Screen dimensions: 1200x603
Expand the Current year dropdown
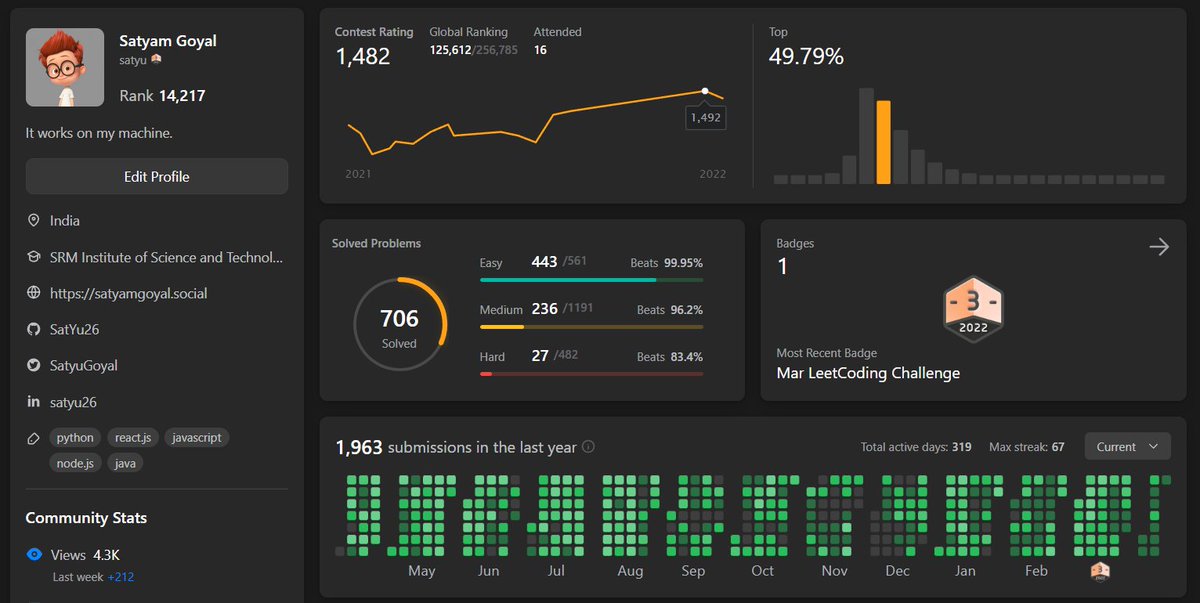tap(1127, 447)
